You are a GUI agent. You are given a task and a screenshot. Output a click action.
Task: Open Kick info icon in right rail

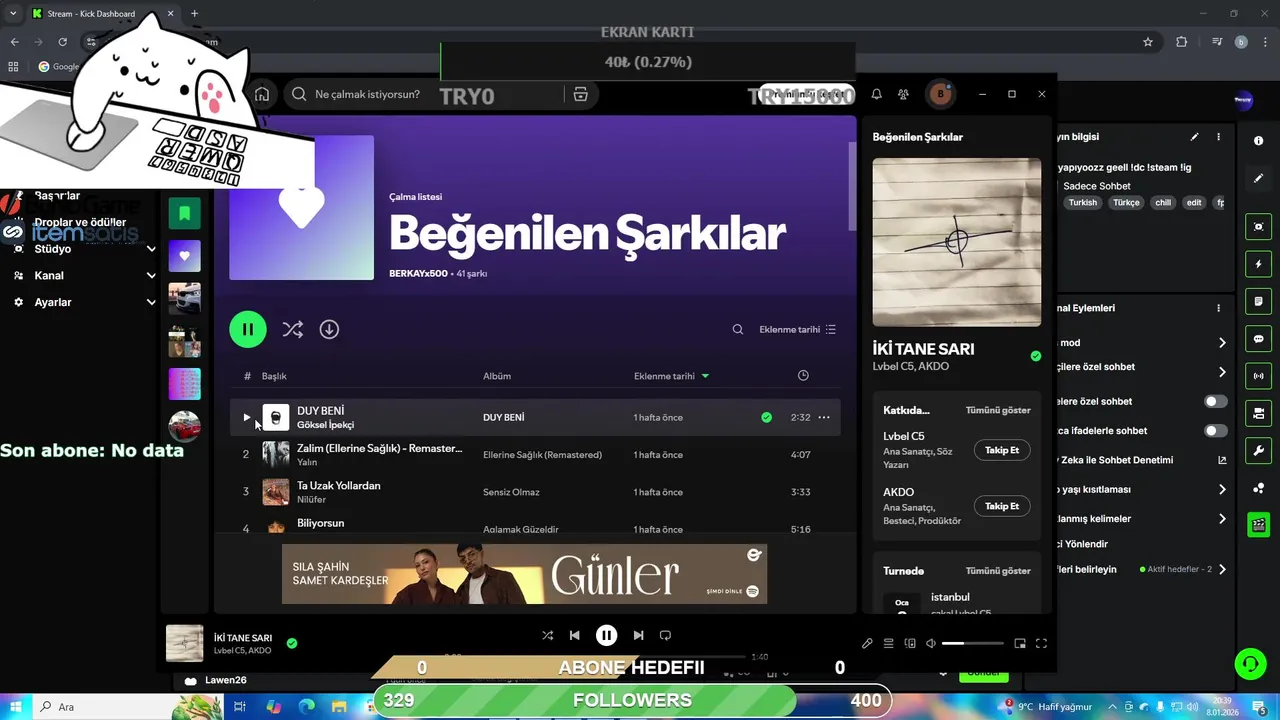point(1259,141)
